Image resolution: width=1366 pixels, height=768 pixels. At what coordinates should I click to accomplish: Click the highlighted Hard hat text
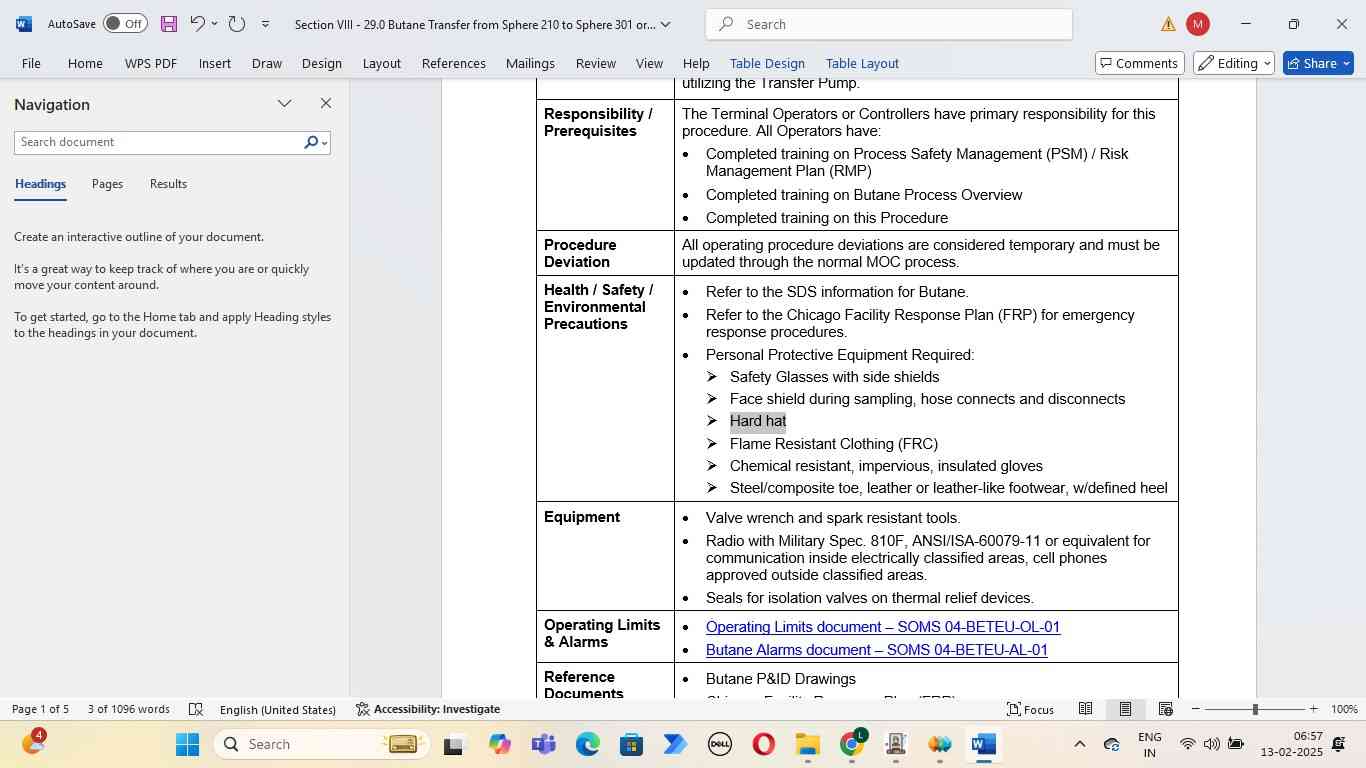pos(758,421)
